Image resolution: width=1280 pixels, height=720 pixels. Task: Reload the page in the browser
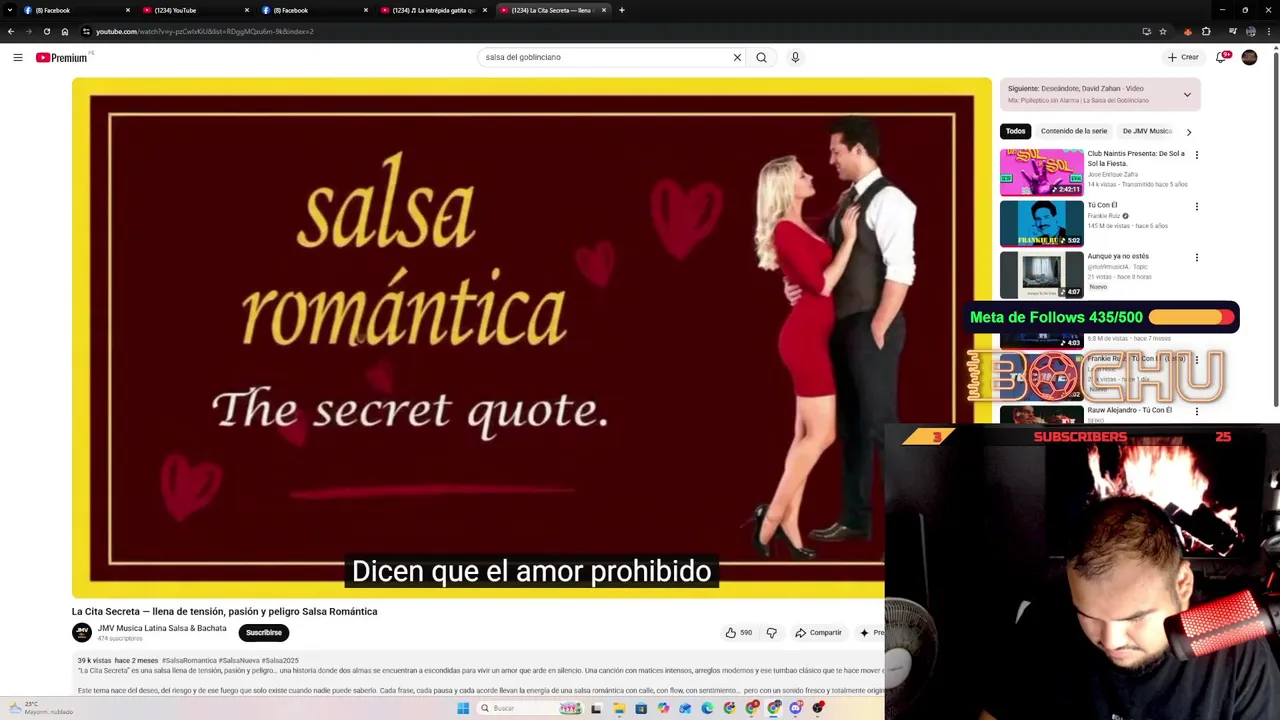pos(46,31)
